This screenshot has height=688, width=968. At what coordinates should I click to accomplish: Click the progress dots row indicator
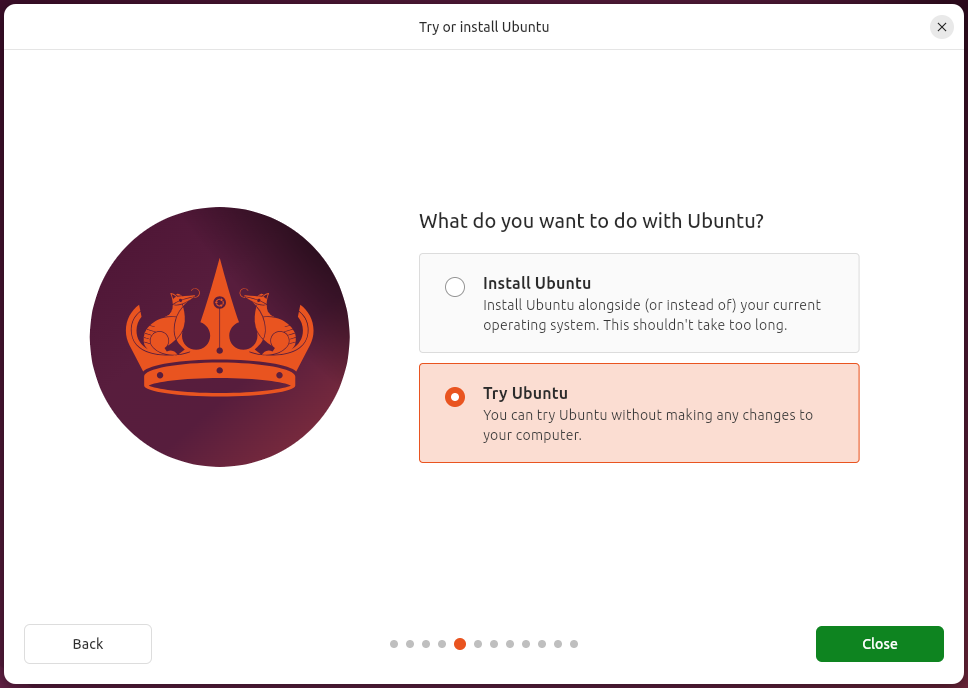coord(483,644)
